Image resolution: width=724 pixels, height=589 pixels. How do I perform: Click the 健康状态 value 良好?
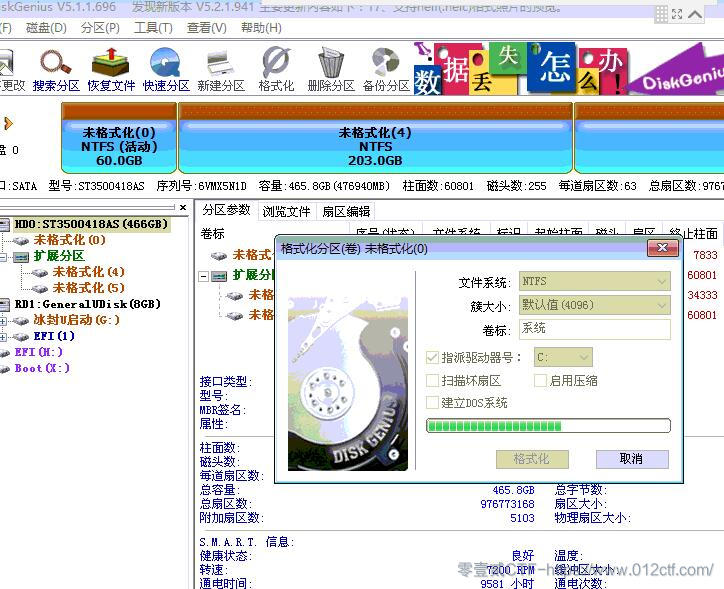pyautogui.click(x=523, y=555)
